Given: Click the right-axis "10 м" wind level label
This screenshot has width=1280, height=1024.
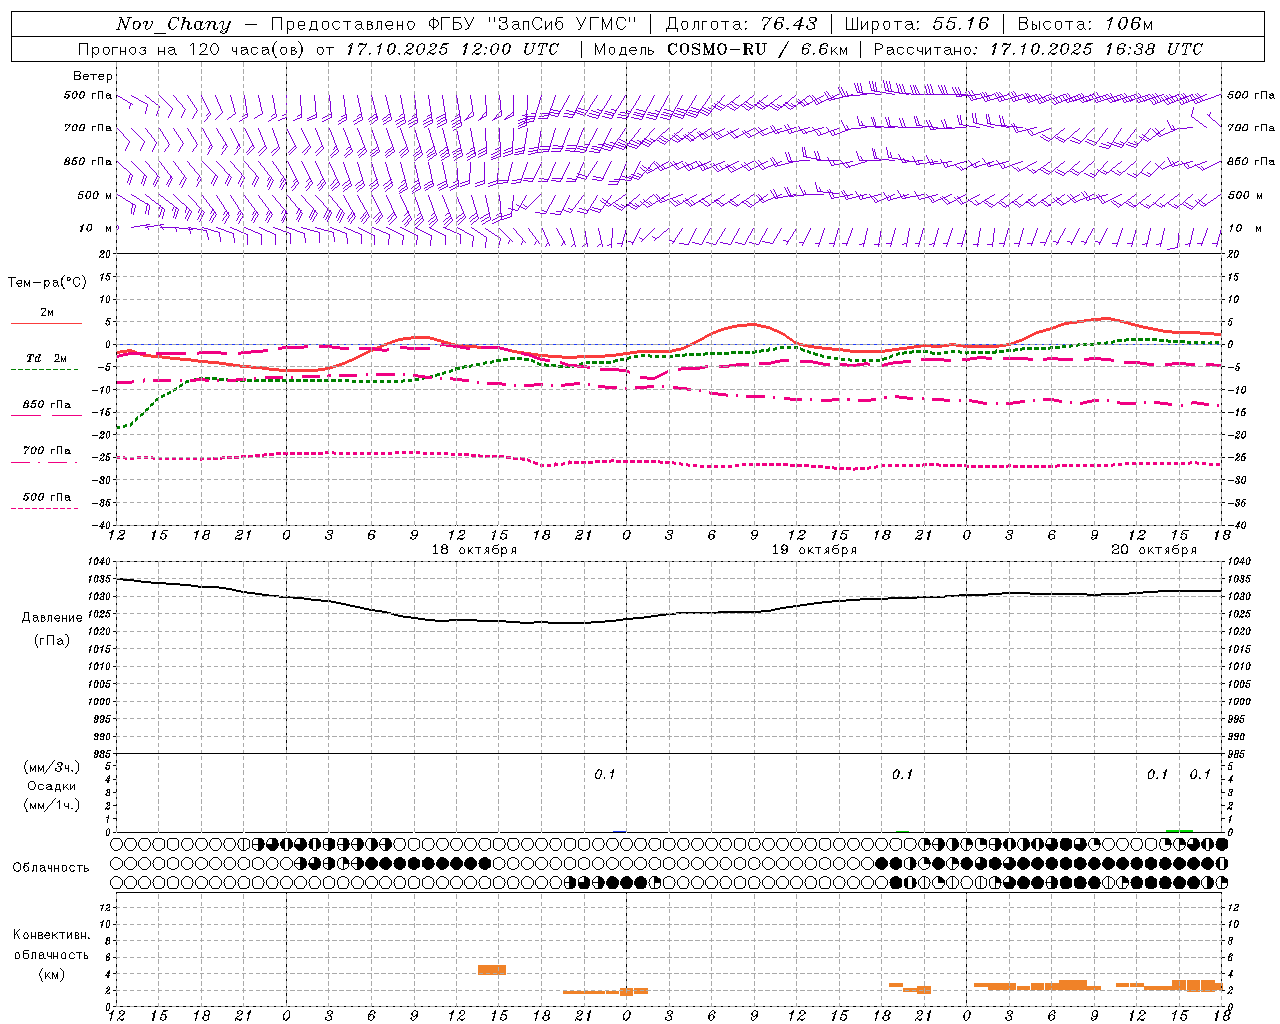Looking at the screenshot, I should click(1245, 228).
